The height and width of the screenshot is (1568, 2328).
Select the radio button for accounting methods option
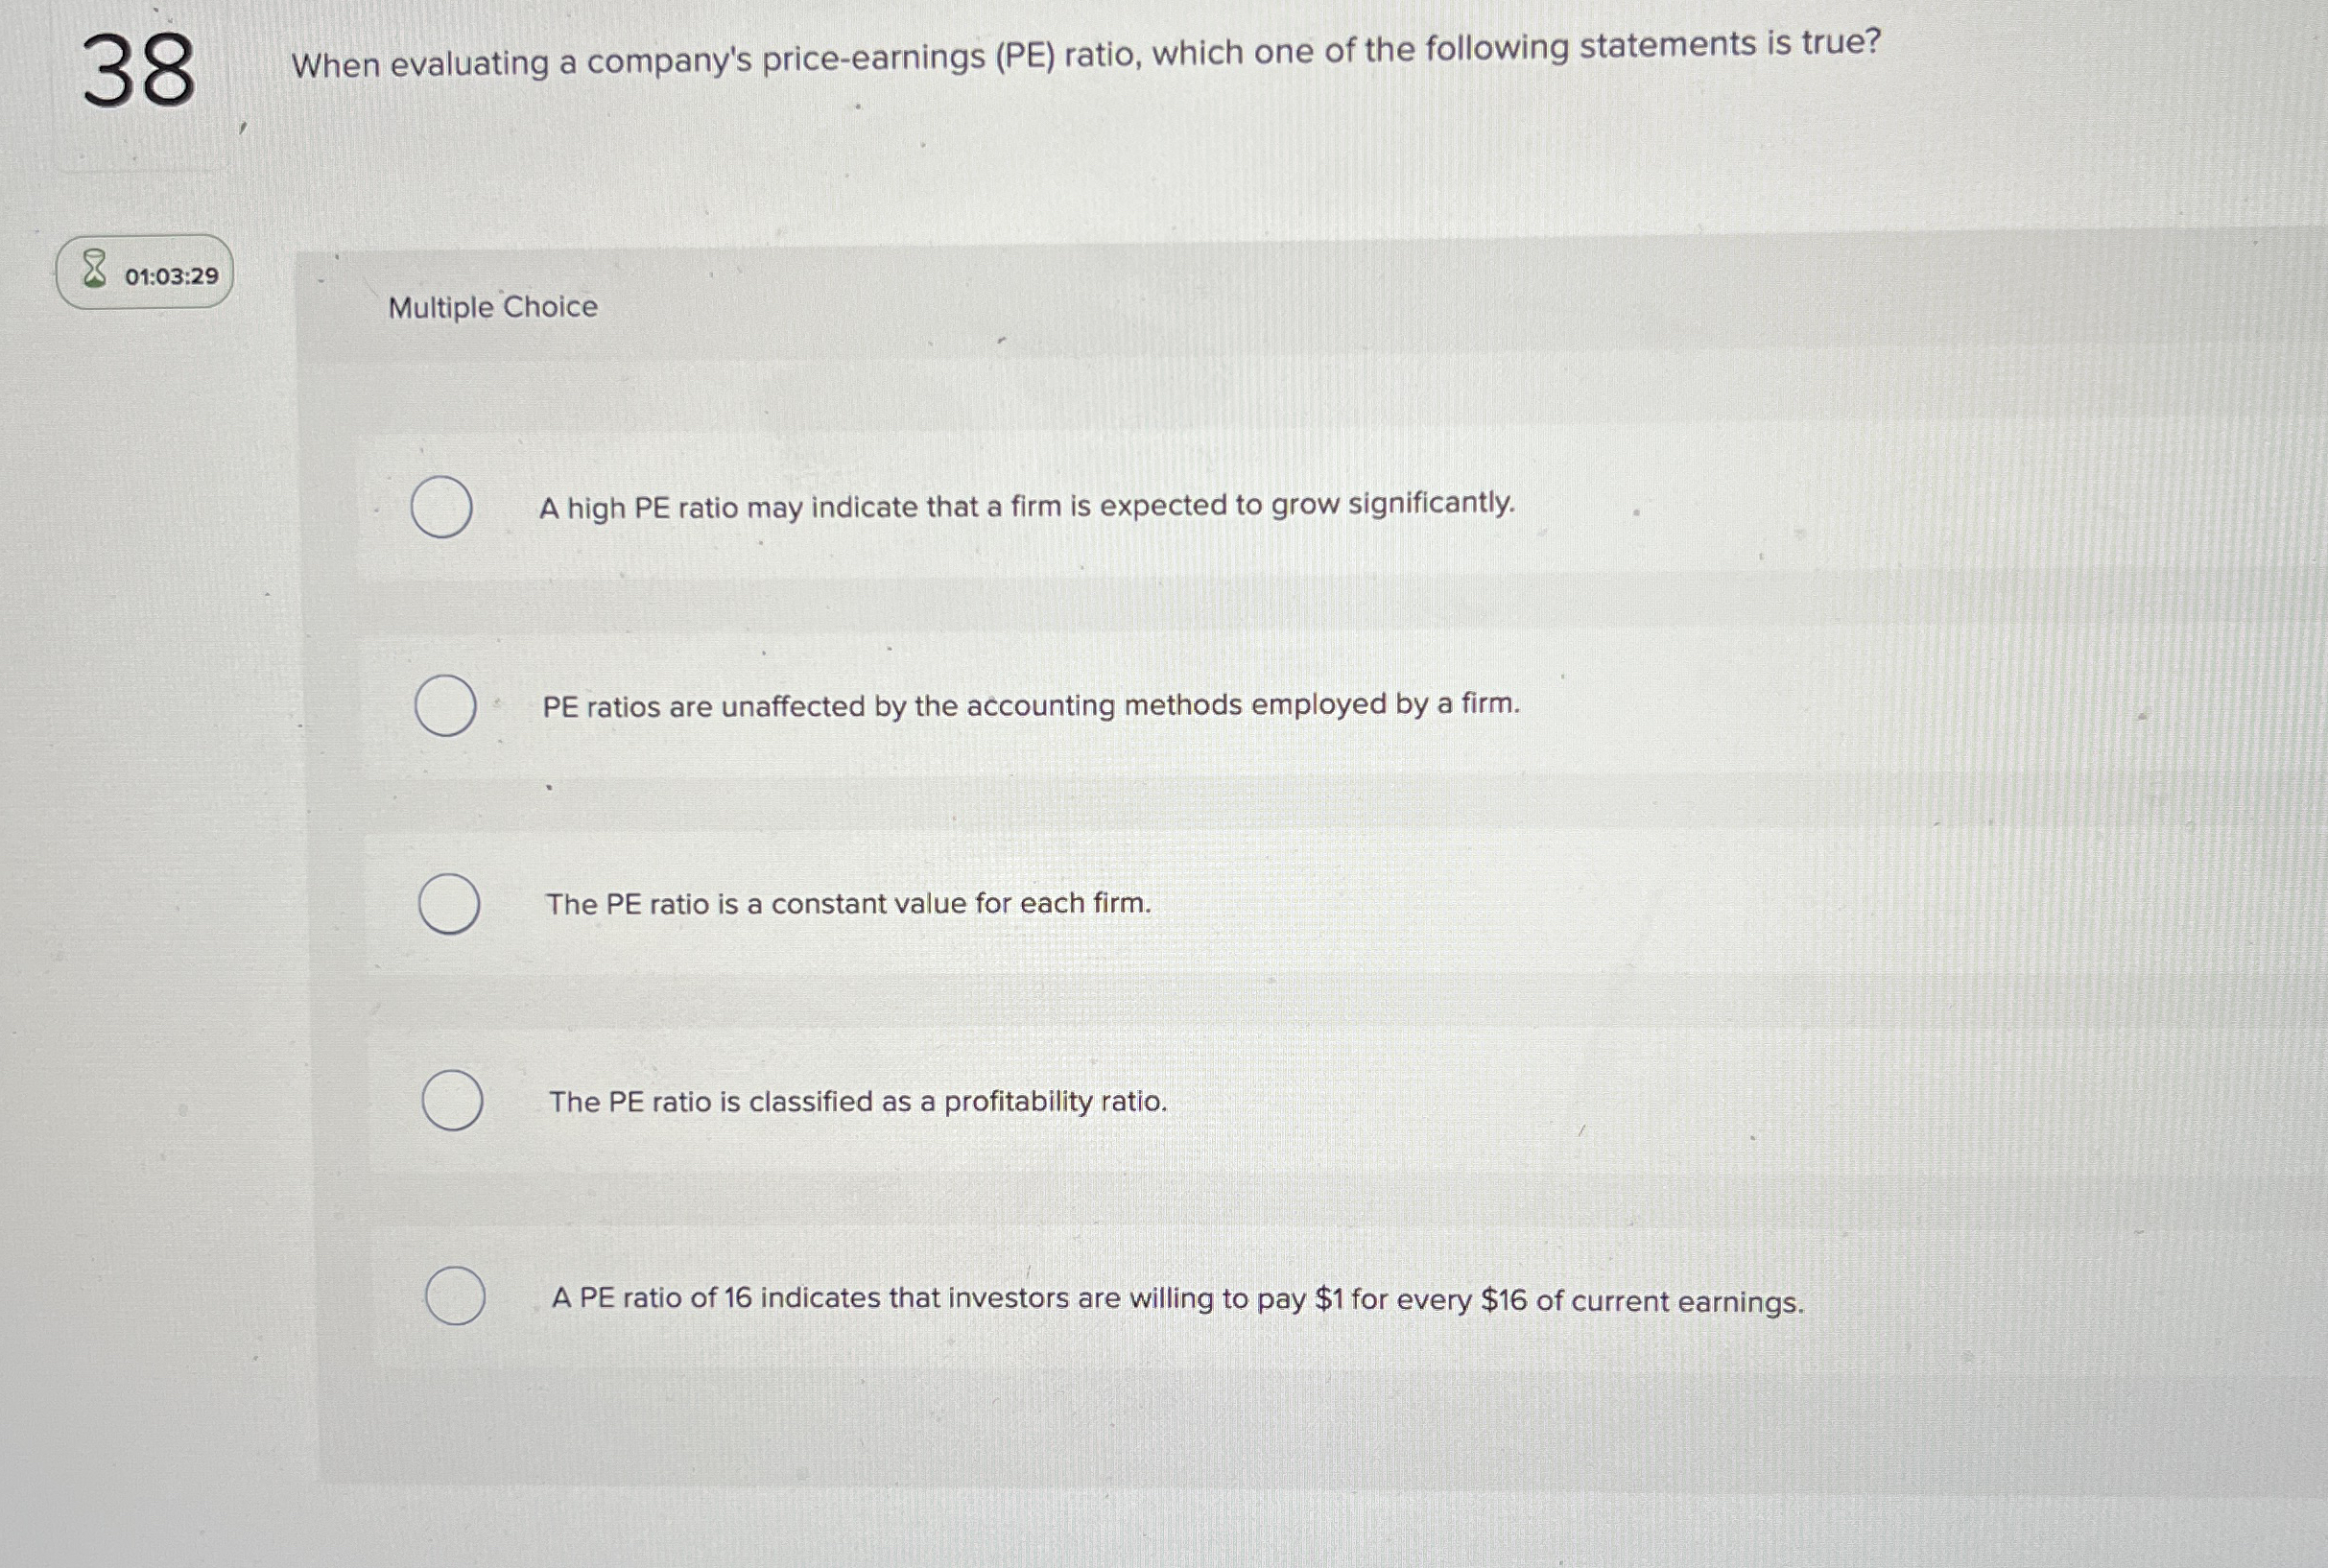[446, 707]
